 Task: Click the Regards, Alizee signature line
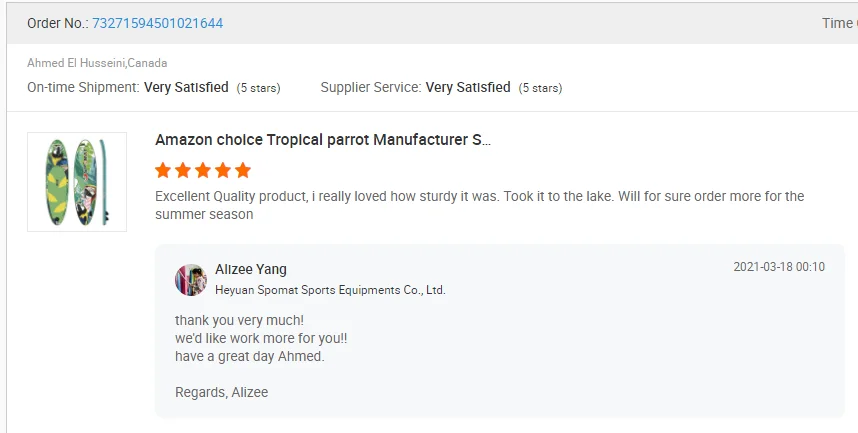click(x=221, y=392)
